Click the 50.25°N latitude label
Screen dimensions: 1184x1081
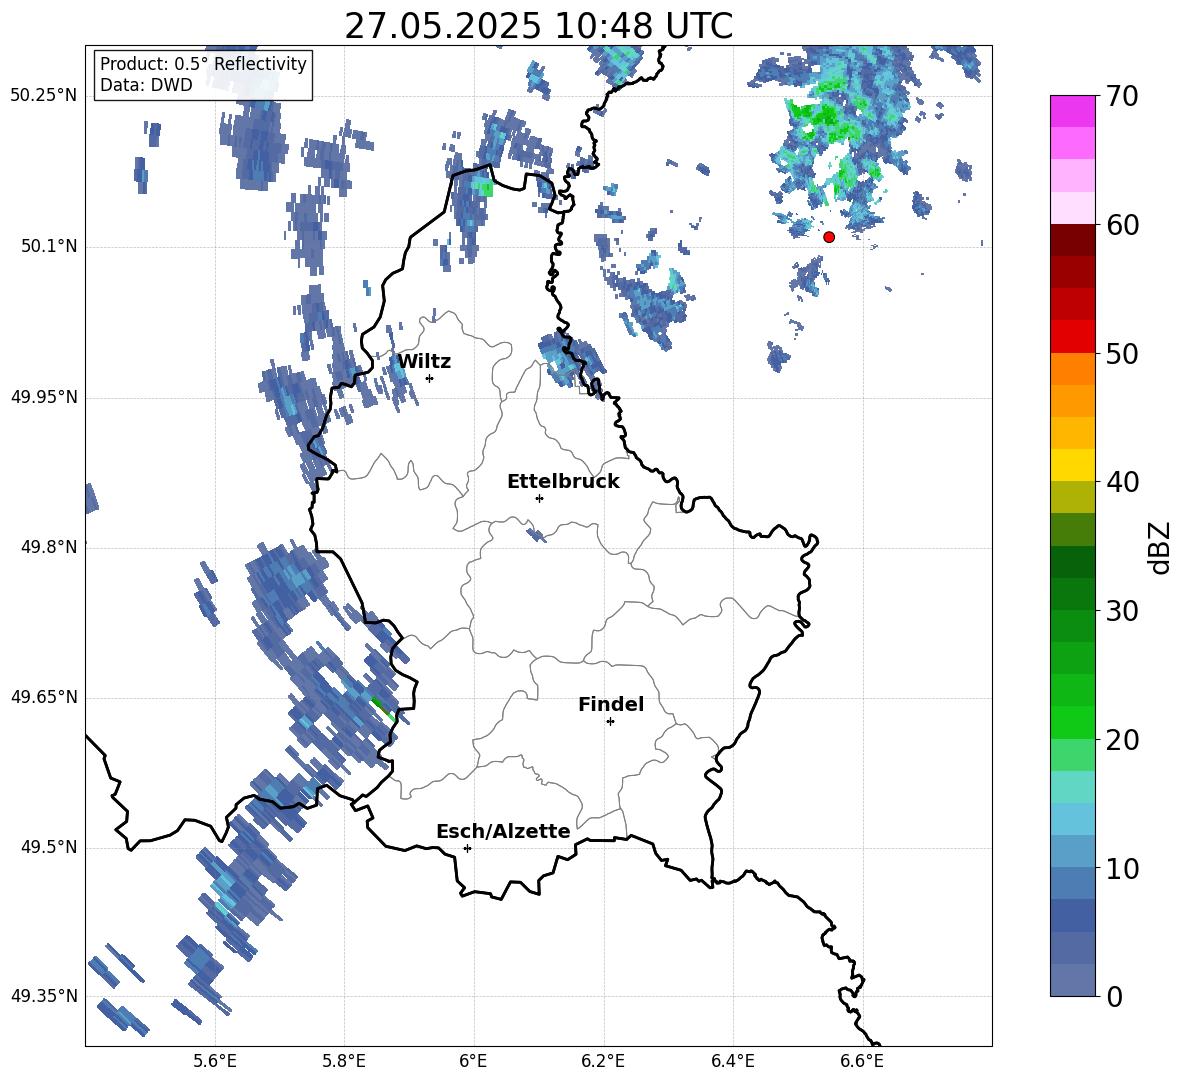click(x=44, y=96)
